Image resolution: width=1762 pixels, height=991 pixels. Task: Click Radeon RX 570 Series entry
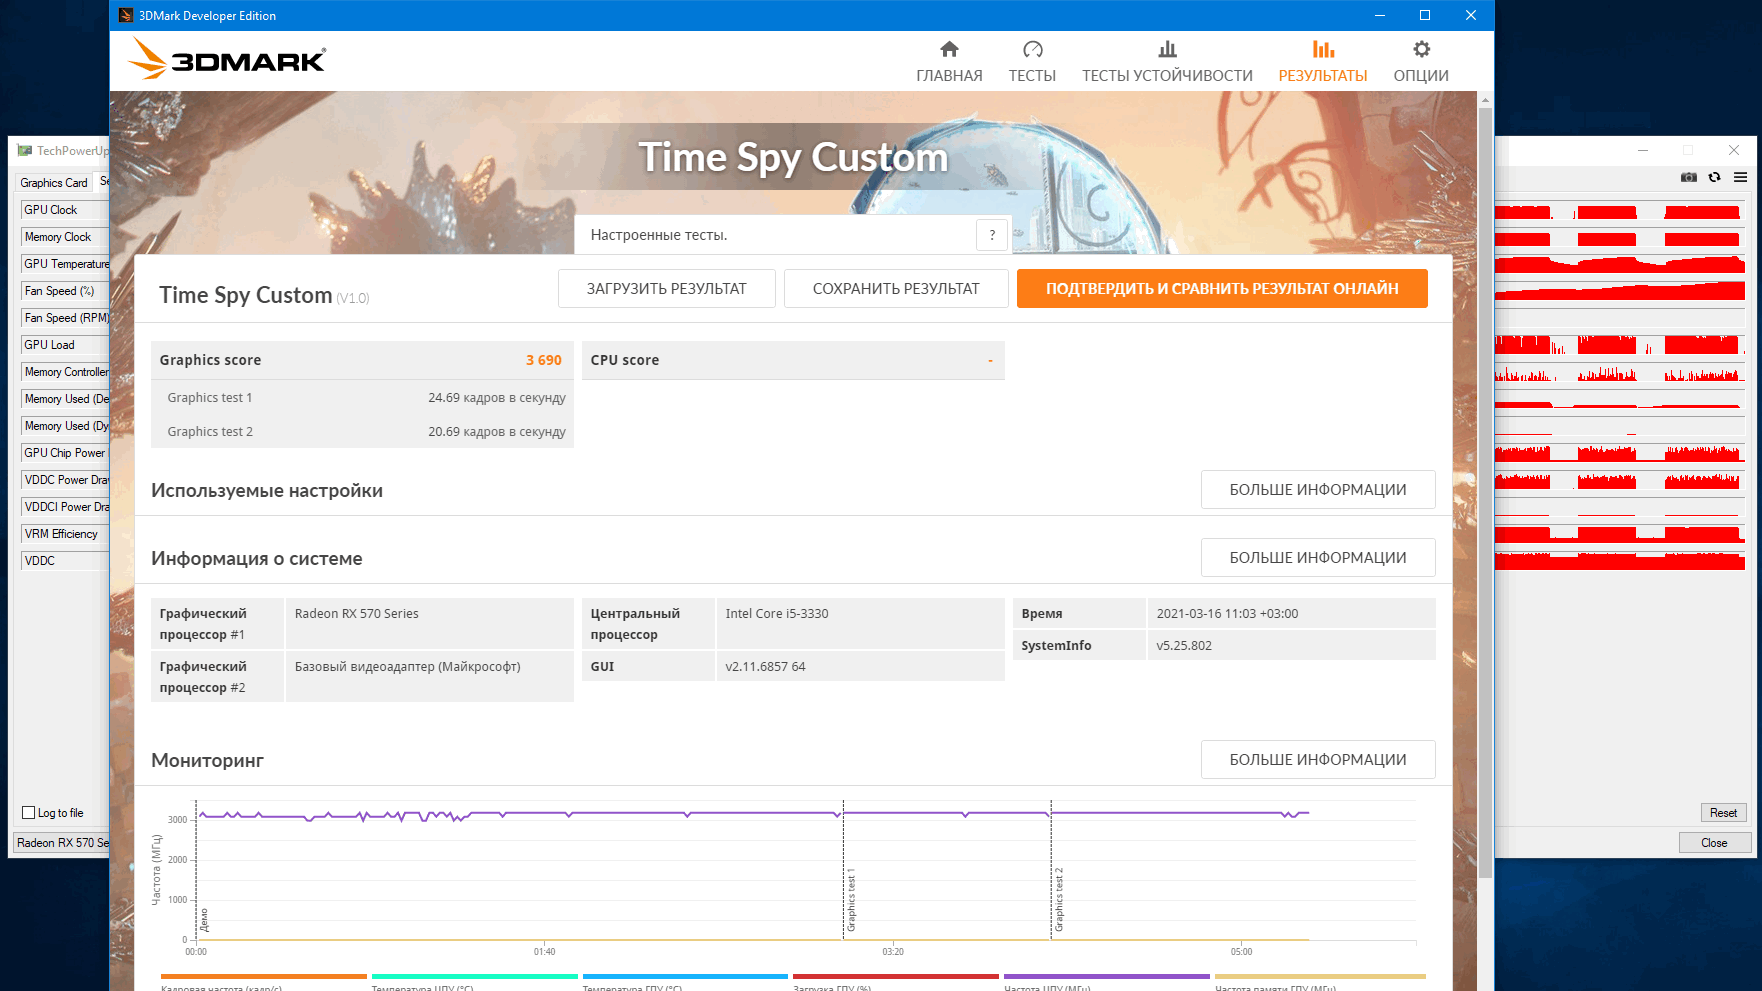[x=357, y=614]
